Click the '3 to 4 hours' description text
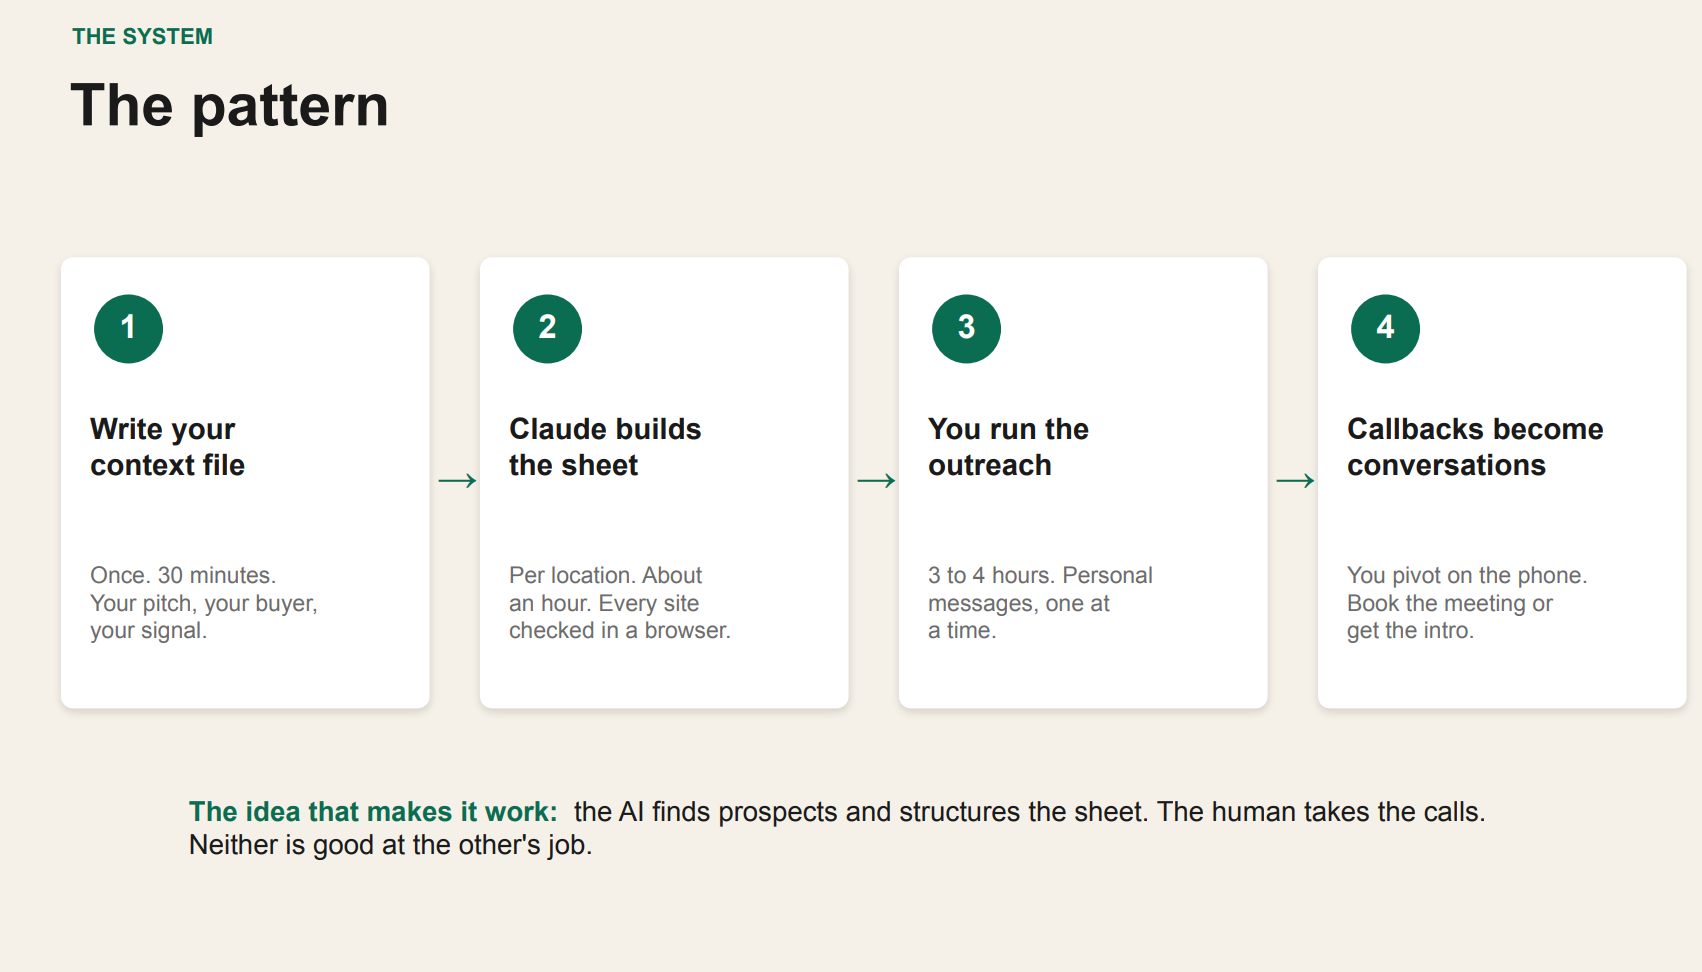1702x972 pixels. click(x=1040, y=603)
